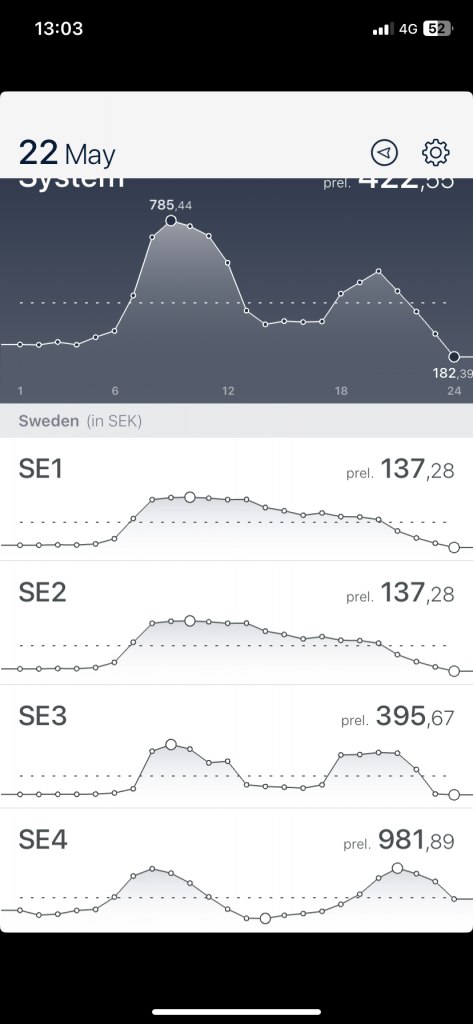Open the SE2 price area row

tap(236, 623)
